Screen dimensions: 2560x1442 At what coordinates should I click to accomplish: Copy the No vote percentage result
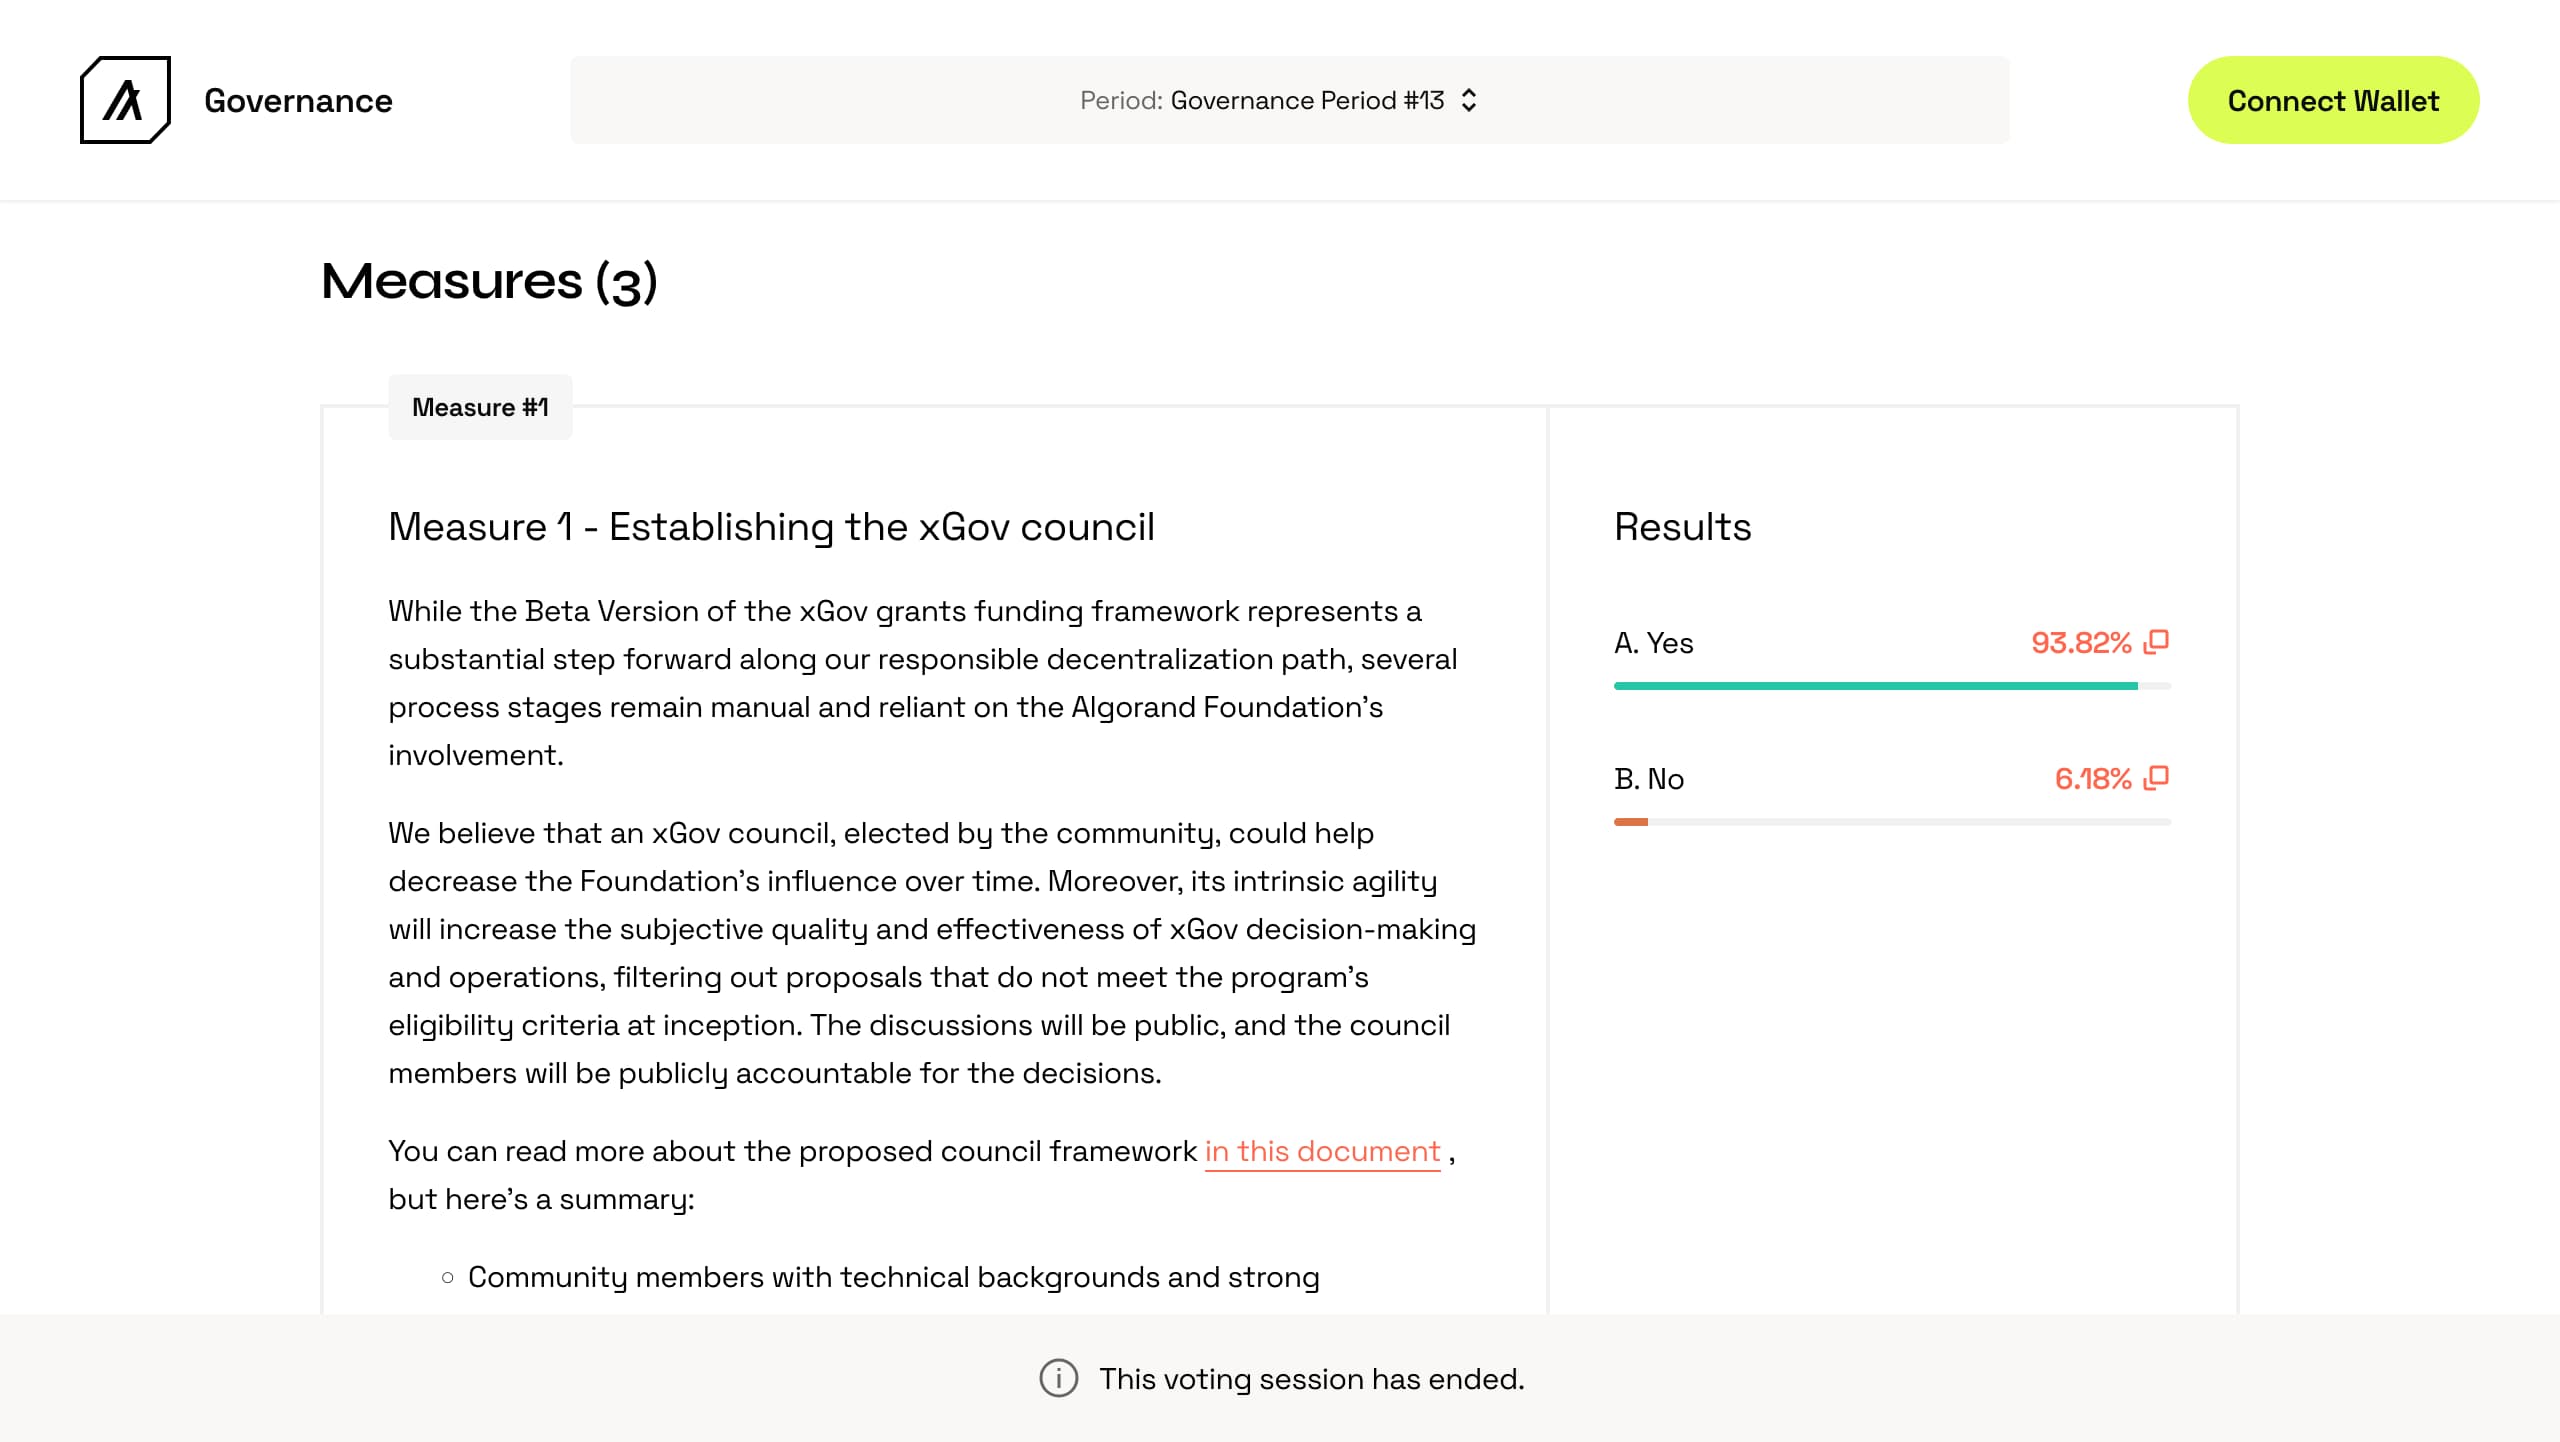(2157, 776)
